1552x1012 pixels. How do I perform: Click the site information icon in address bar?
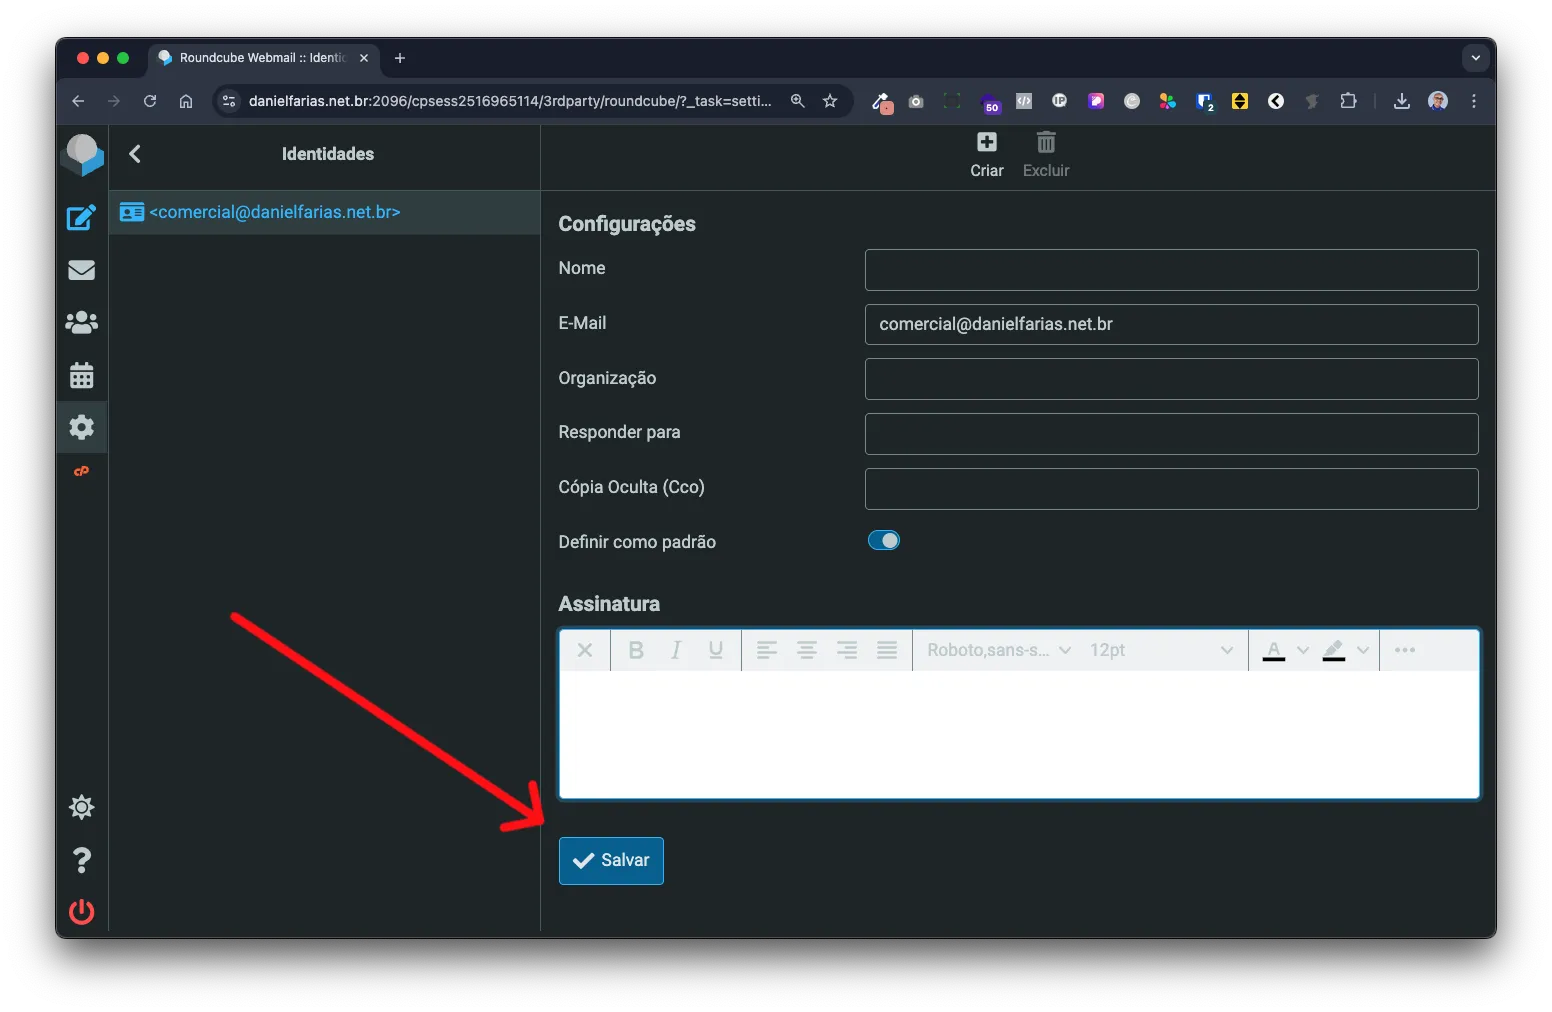point(229,101)
